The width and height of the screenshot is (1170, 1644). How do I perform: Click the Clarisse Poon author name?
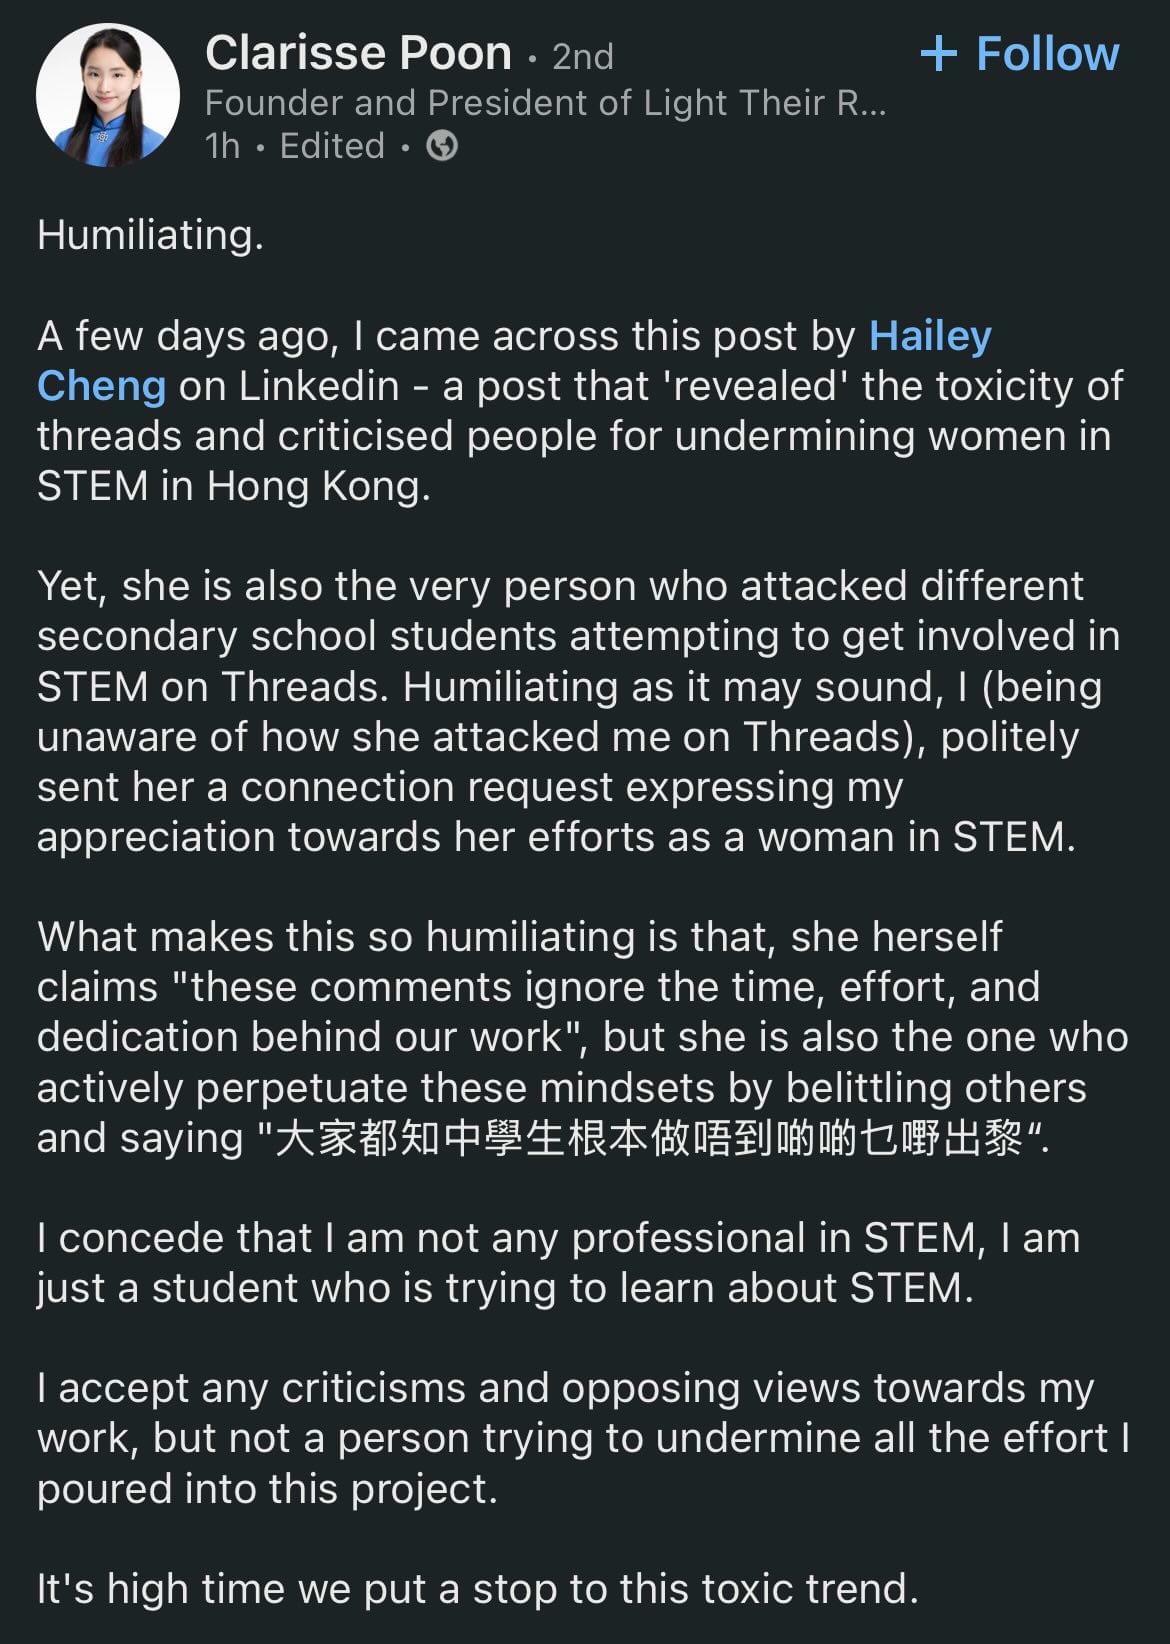pos(358,53)
